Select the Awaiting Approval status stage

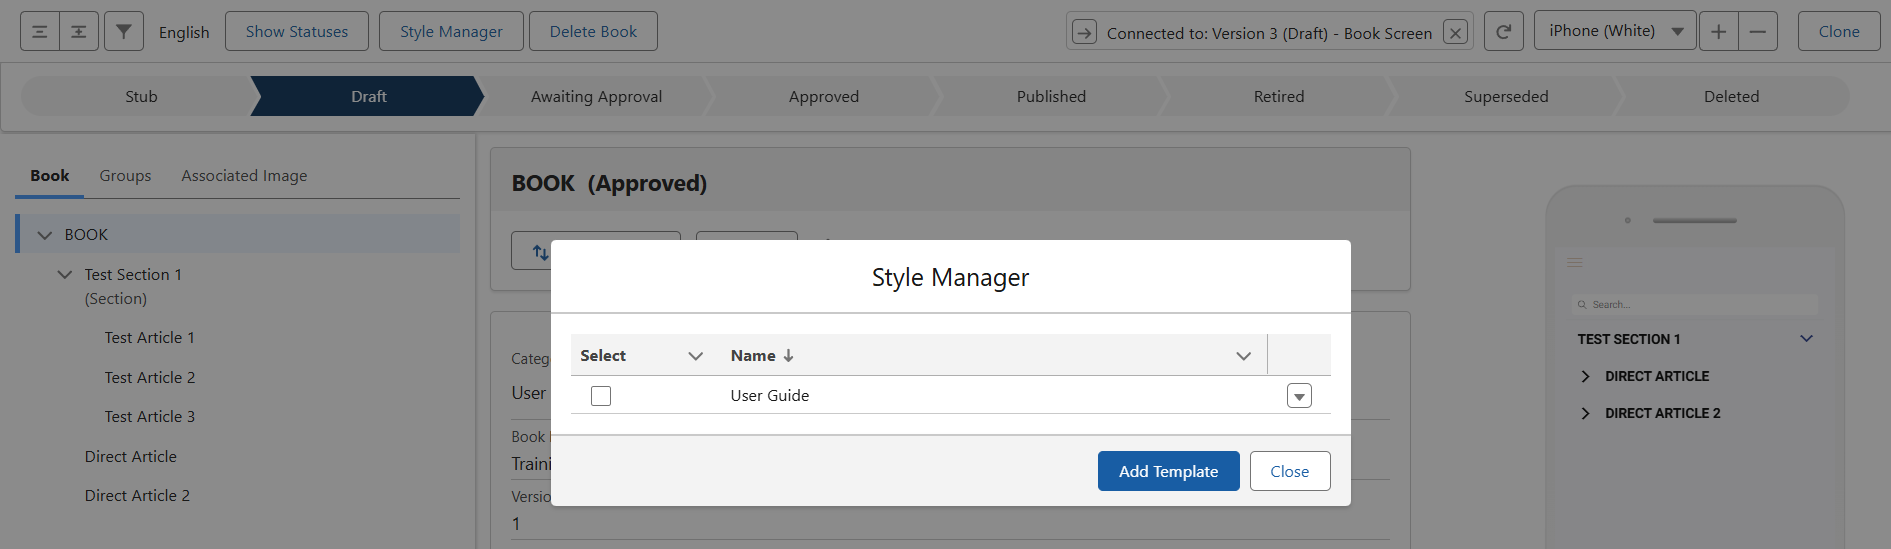click(x=596, y=97)
